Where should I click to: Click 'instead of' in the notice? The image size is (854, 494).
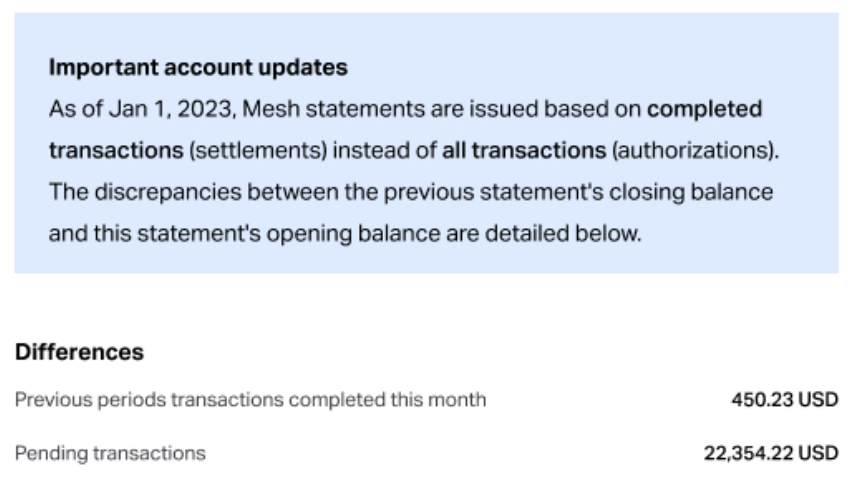coord(385,151)
